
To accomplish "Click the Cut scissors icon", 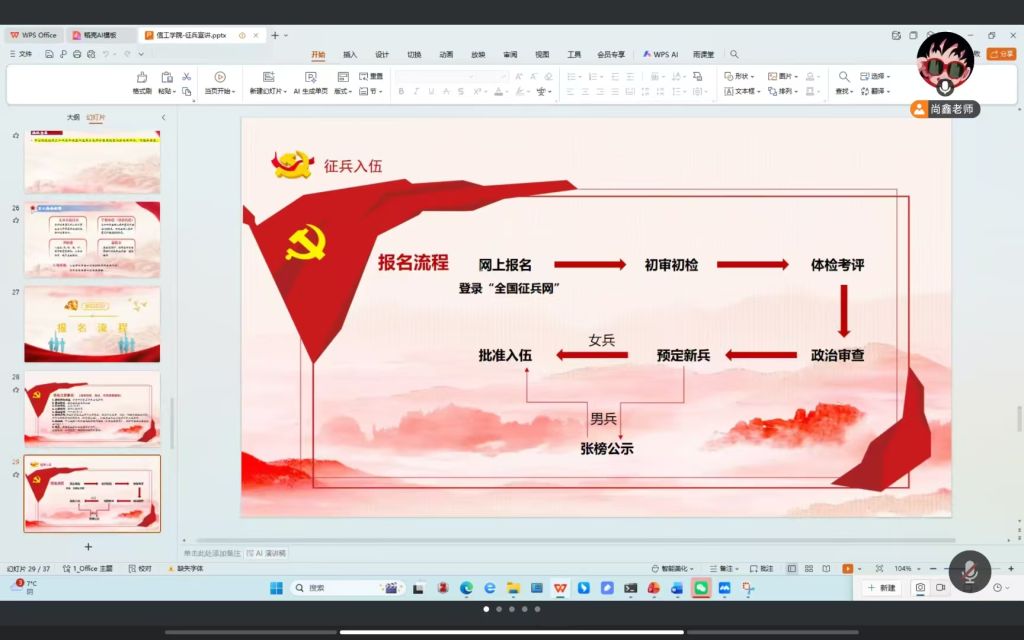I will click(186, 77).
